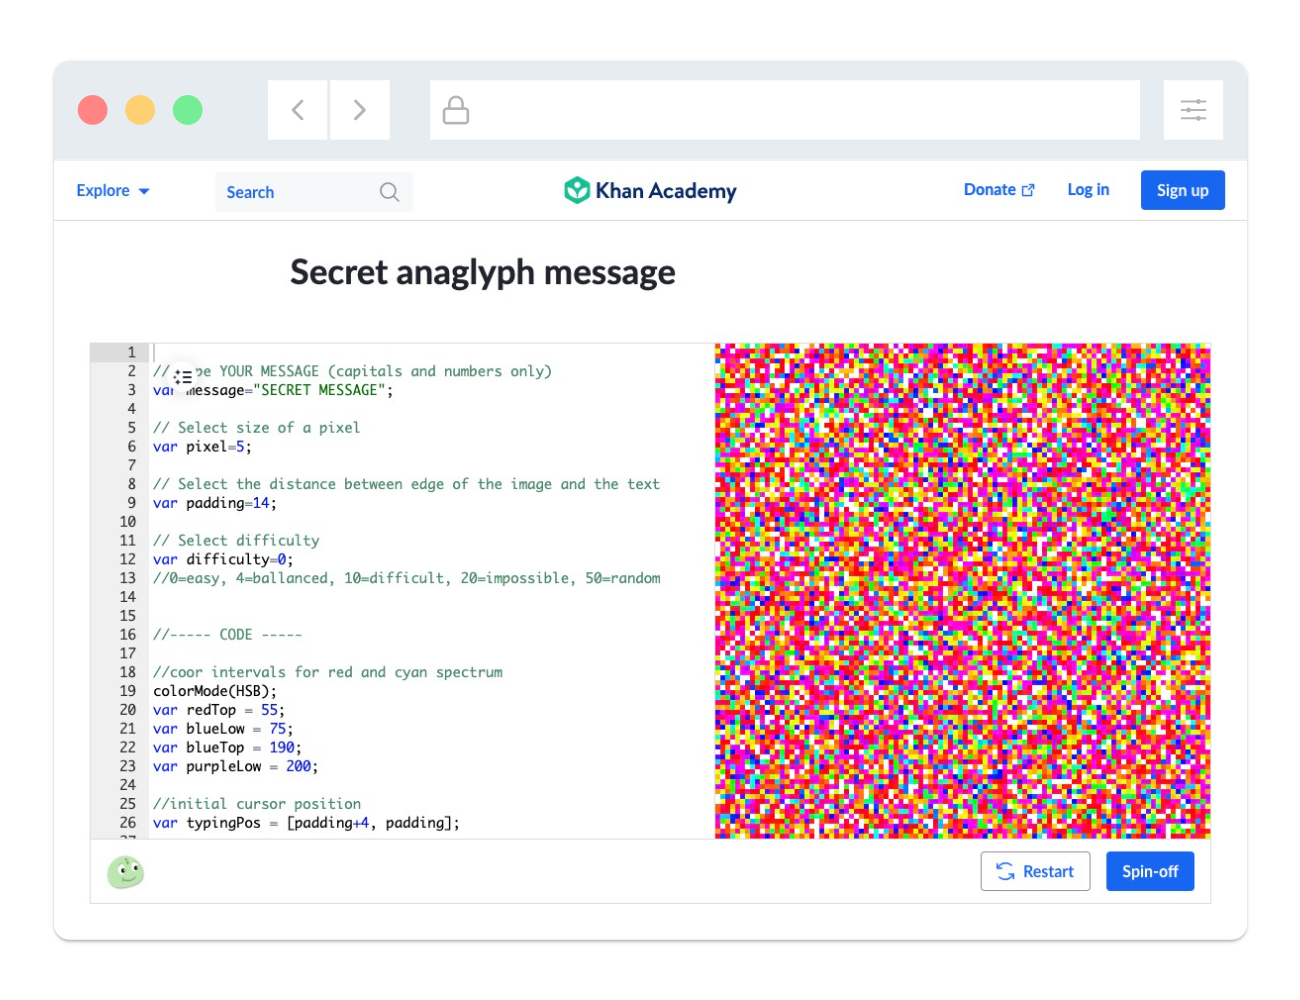Screen dimensions: 1300x1000
Task: Click the browser back arrow icon
Action: coord(298,110)
